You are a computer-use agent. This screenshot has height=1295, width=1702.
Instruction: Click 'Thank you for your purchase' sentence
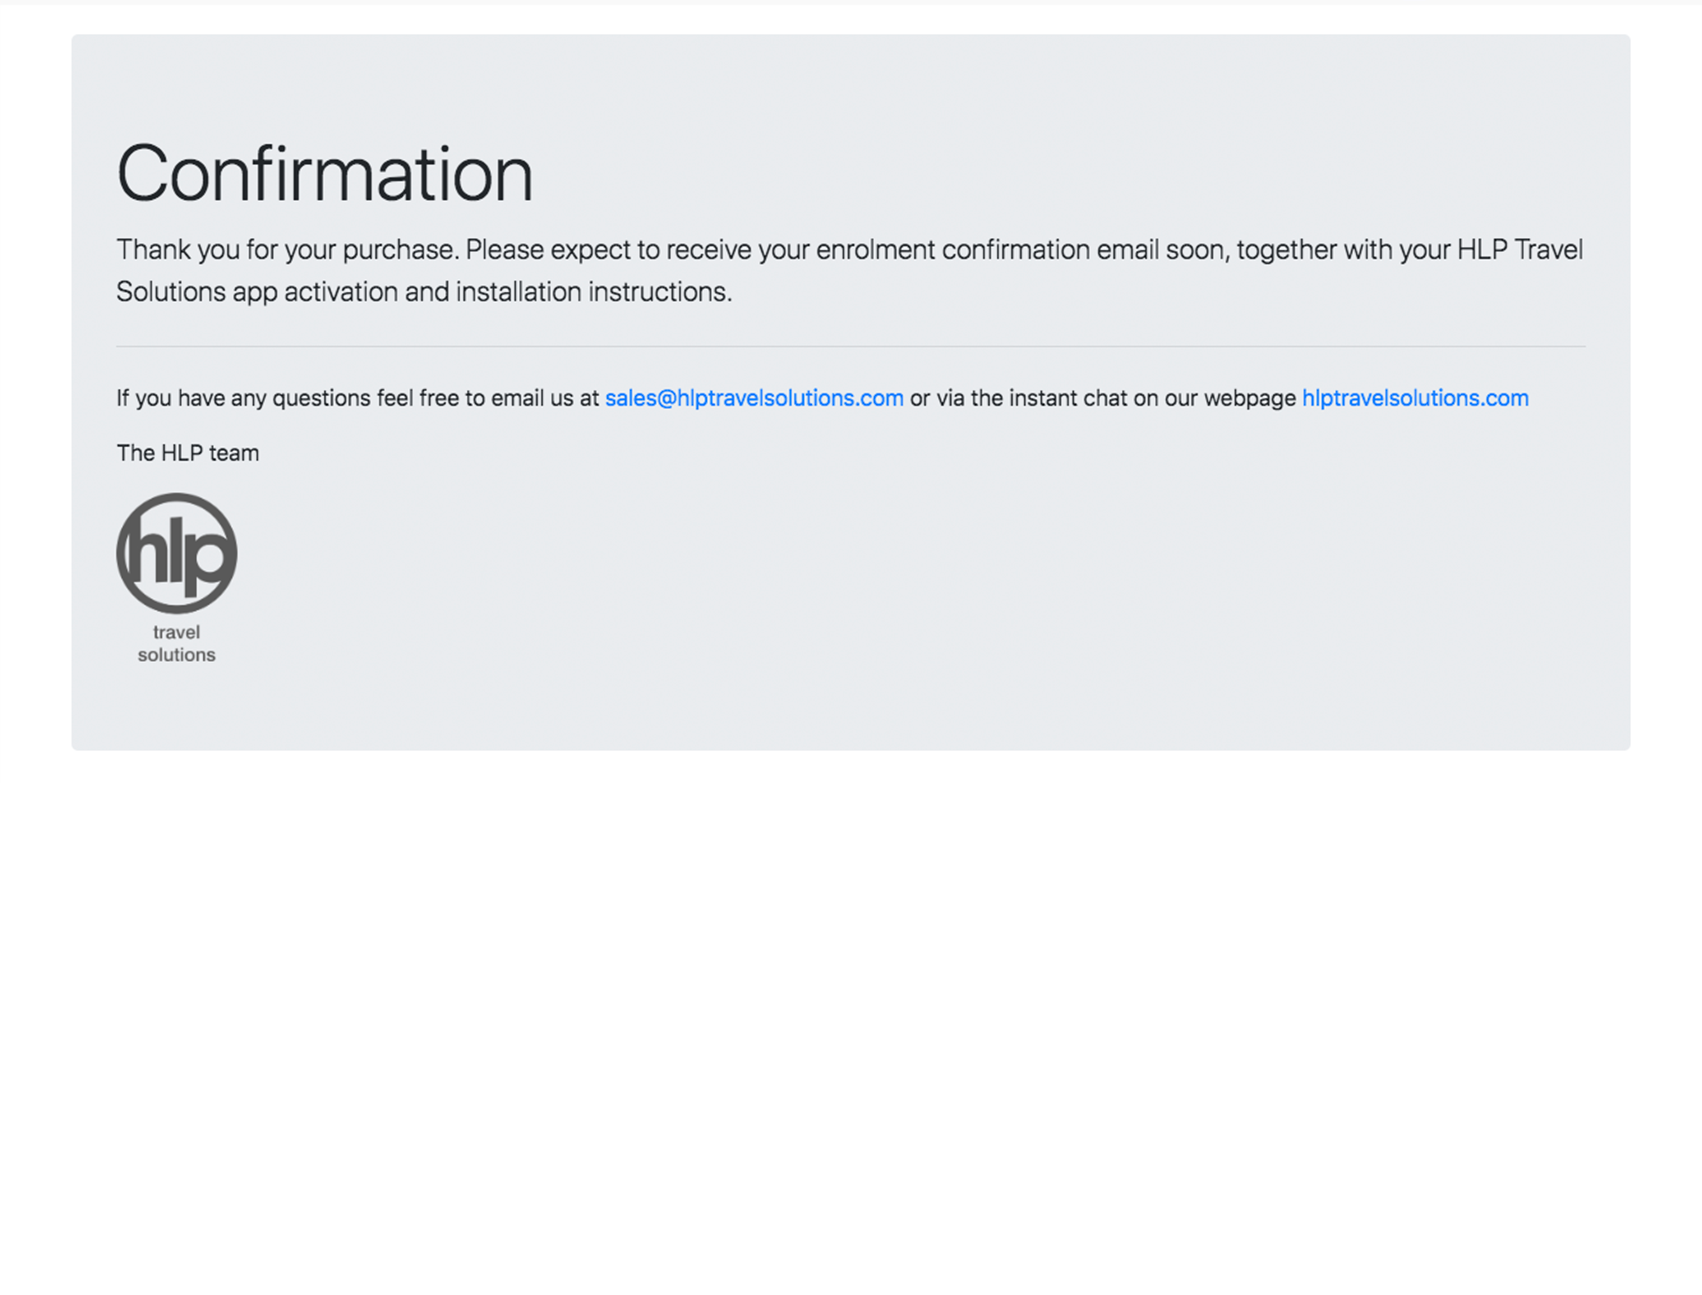(288, 250)
